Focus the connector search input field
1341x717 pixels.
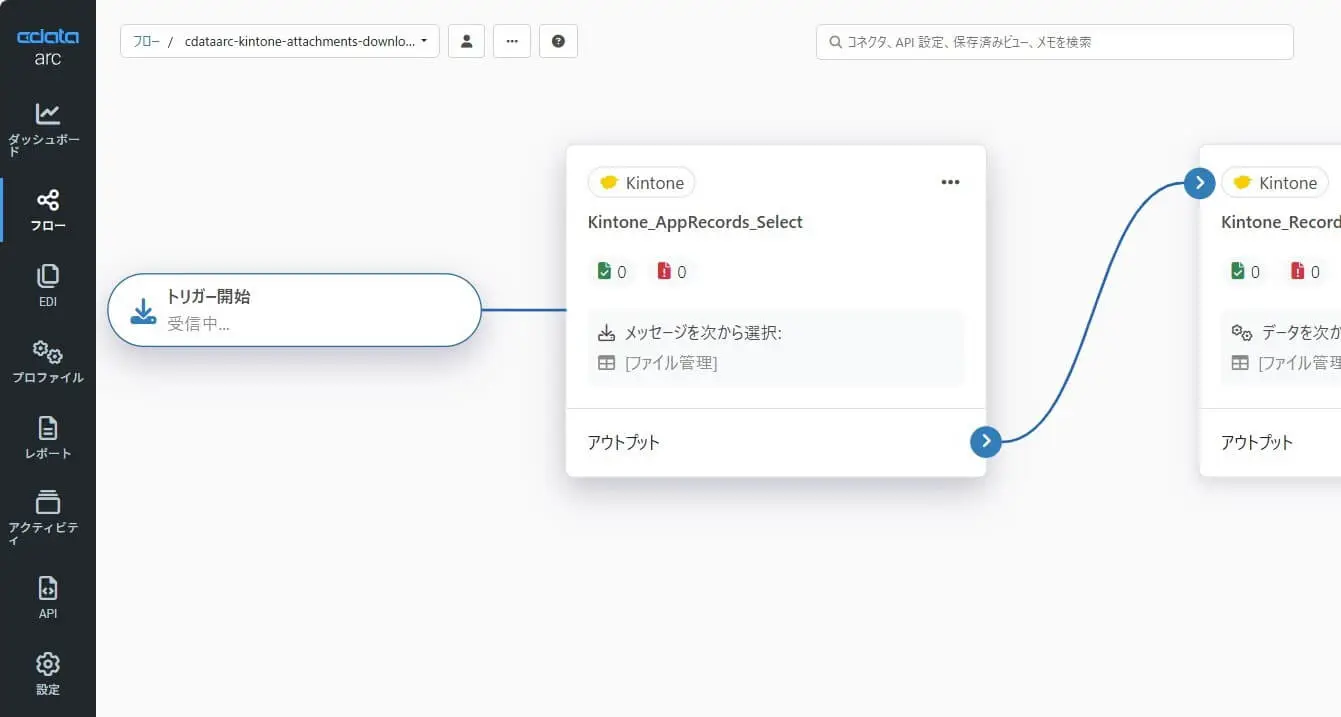point(1055,42)
